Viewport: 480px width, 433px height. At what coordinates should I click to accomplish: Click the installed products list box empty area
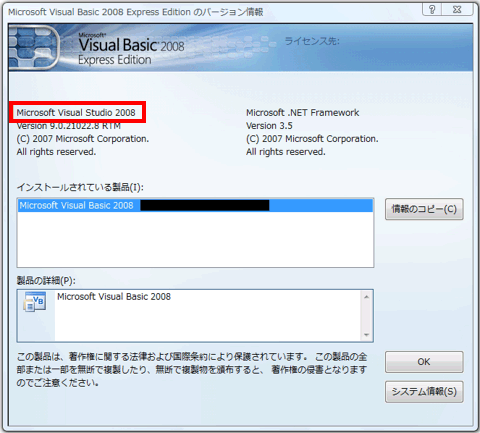pyautogui.click(x=195, y=239)
